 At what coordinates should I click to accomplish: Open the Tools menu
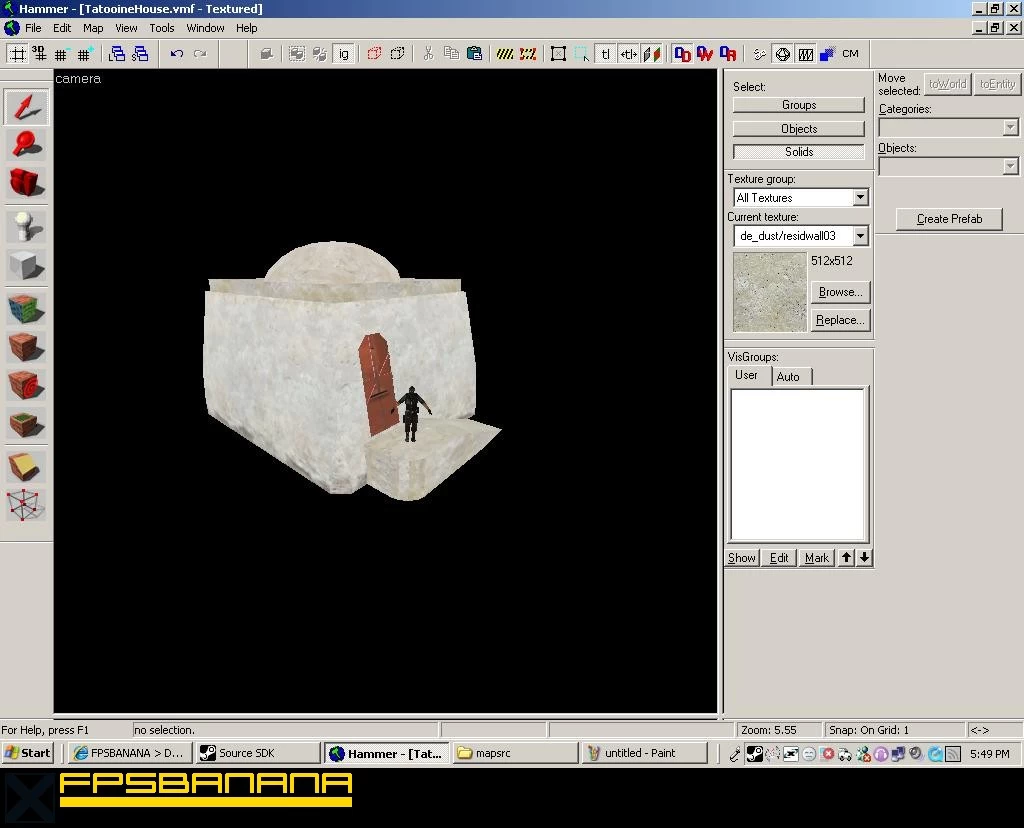[x=161, y=28]
